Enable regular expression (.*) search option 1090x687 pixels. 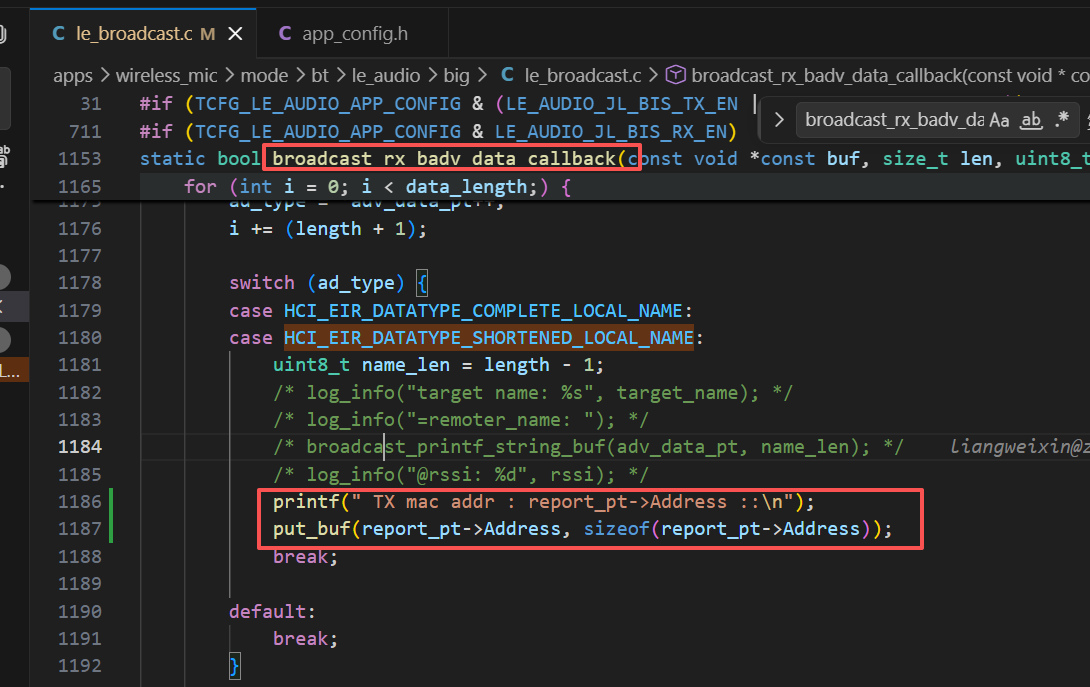coord(1061,120)
